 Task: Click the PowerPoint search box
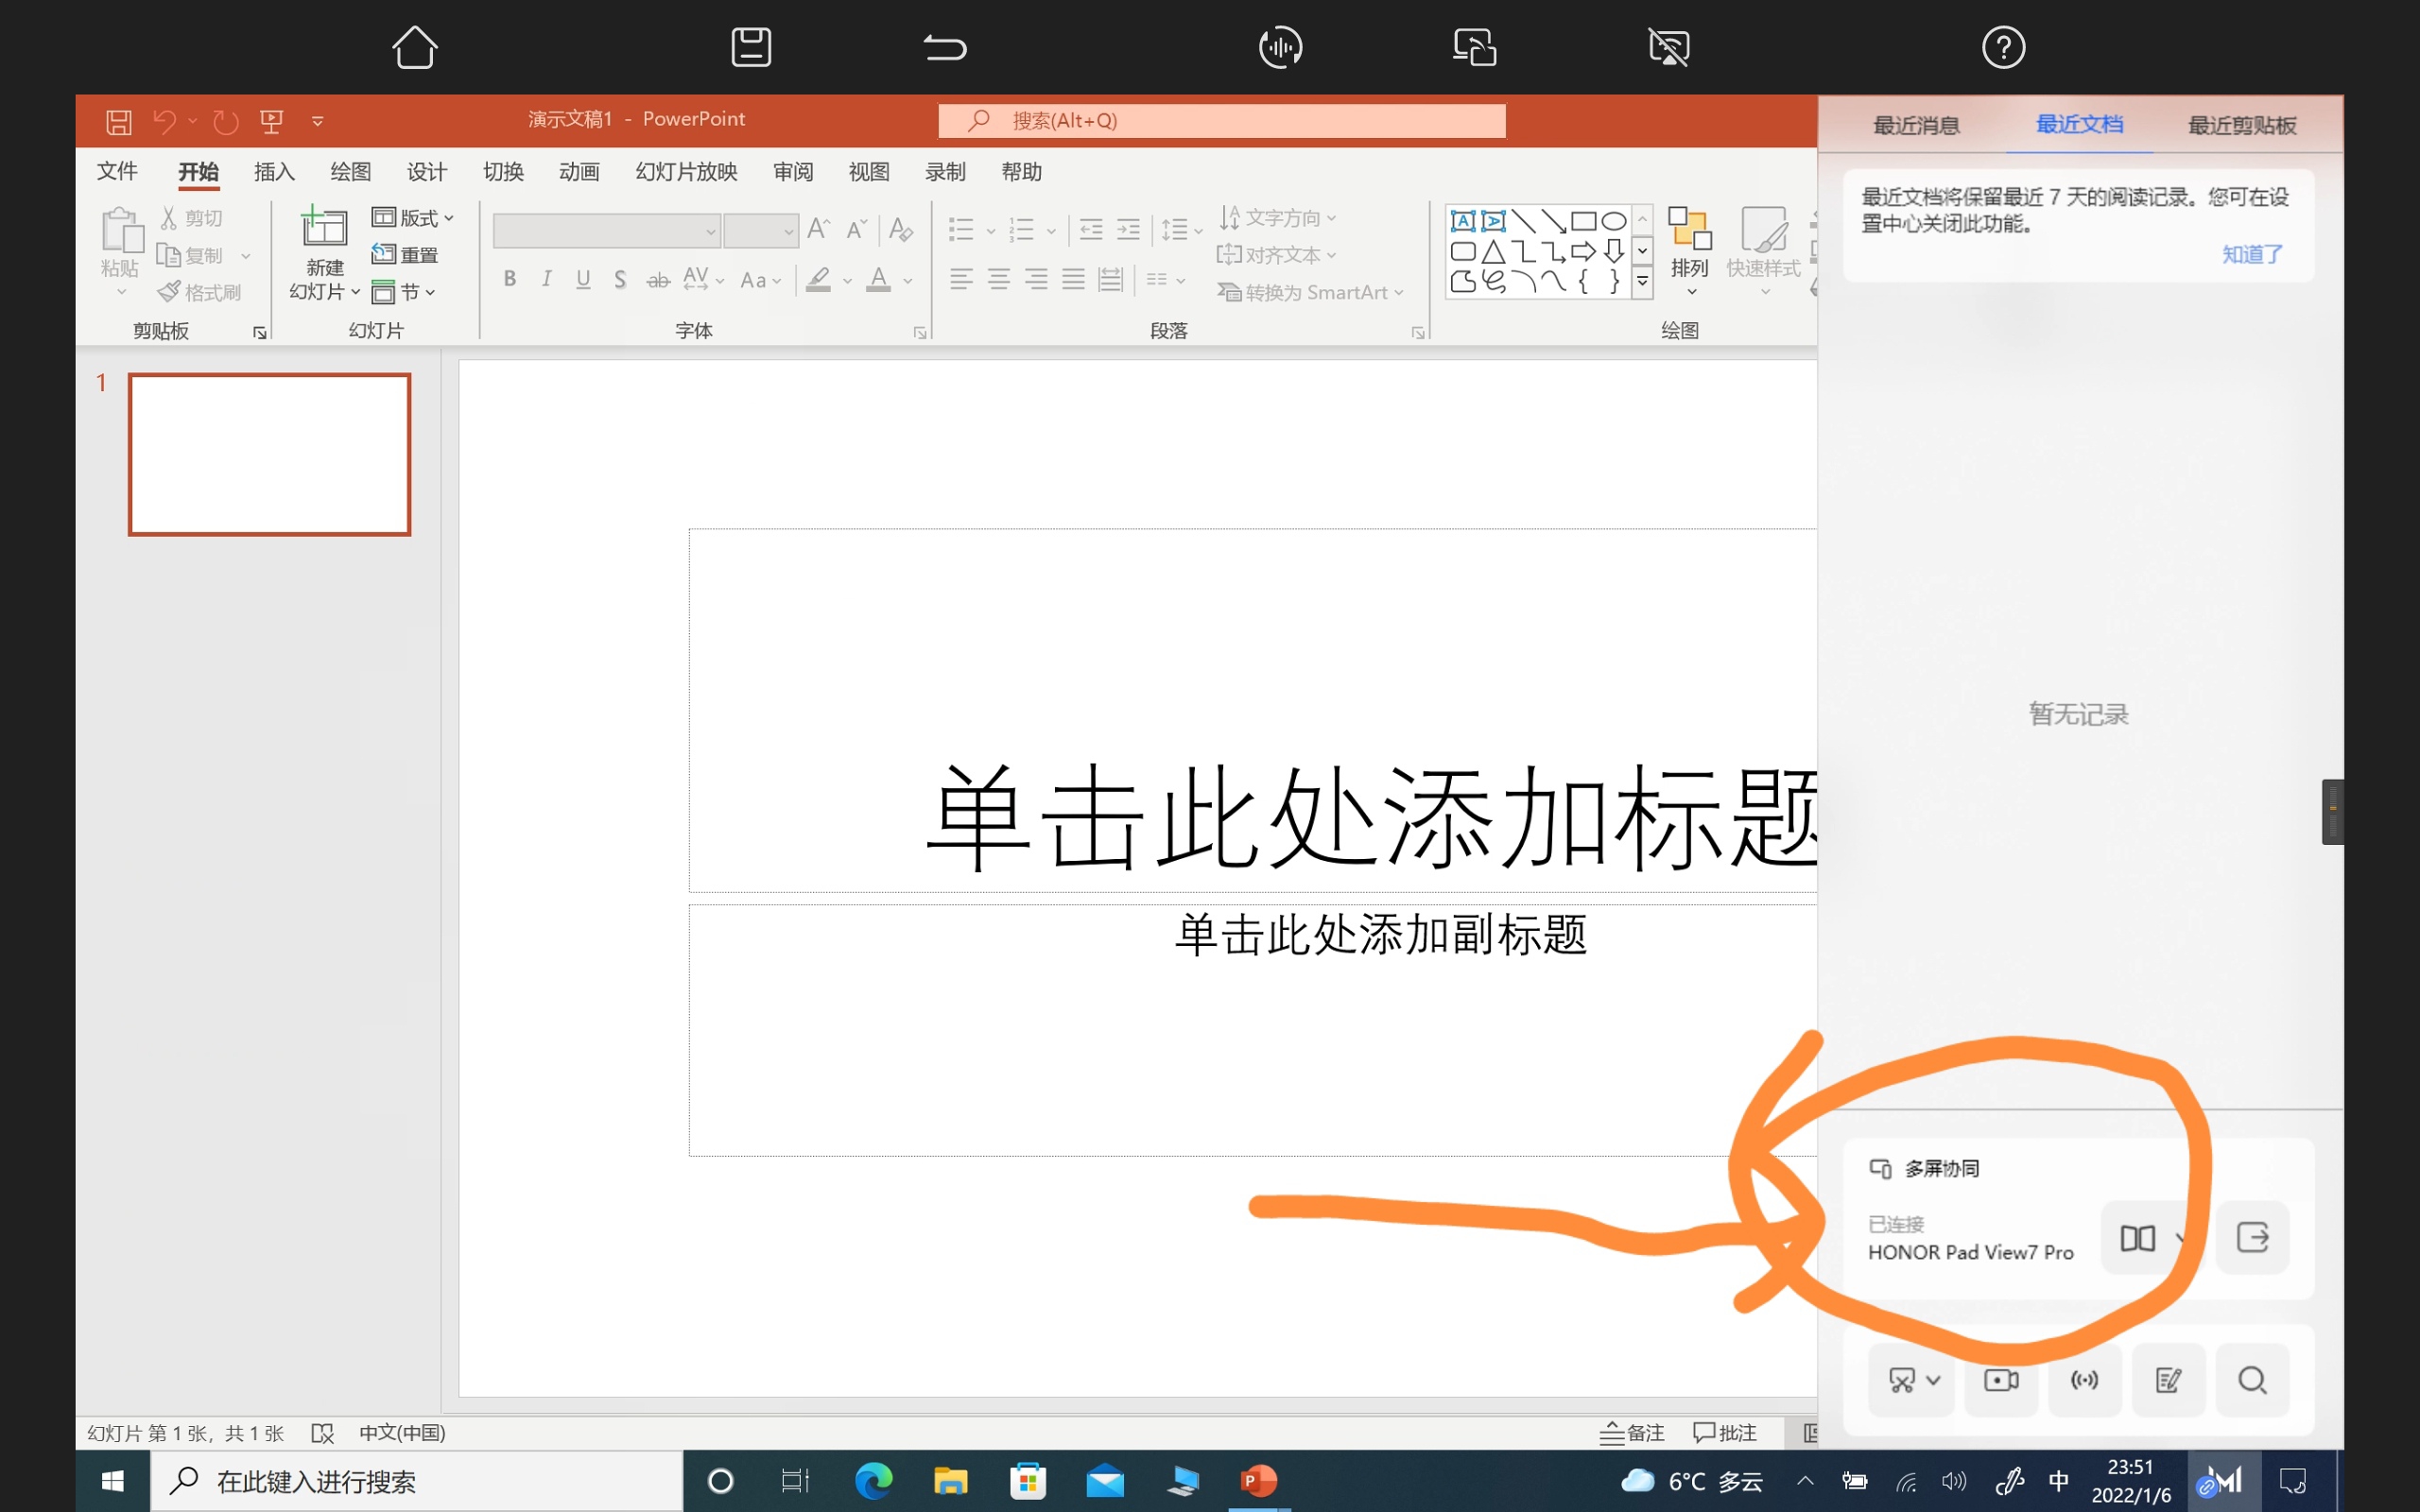click(x=1222, y=121)
